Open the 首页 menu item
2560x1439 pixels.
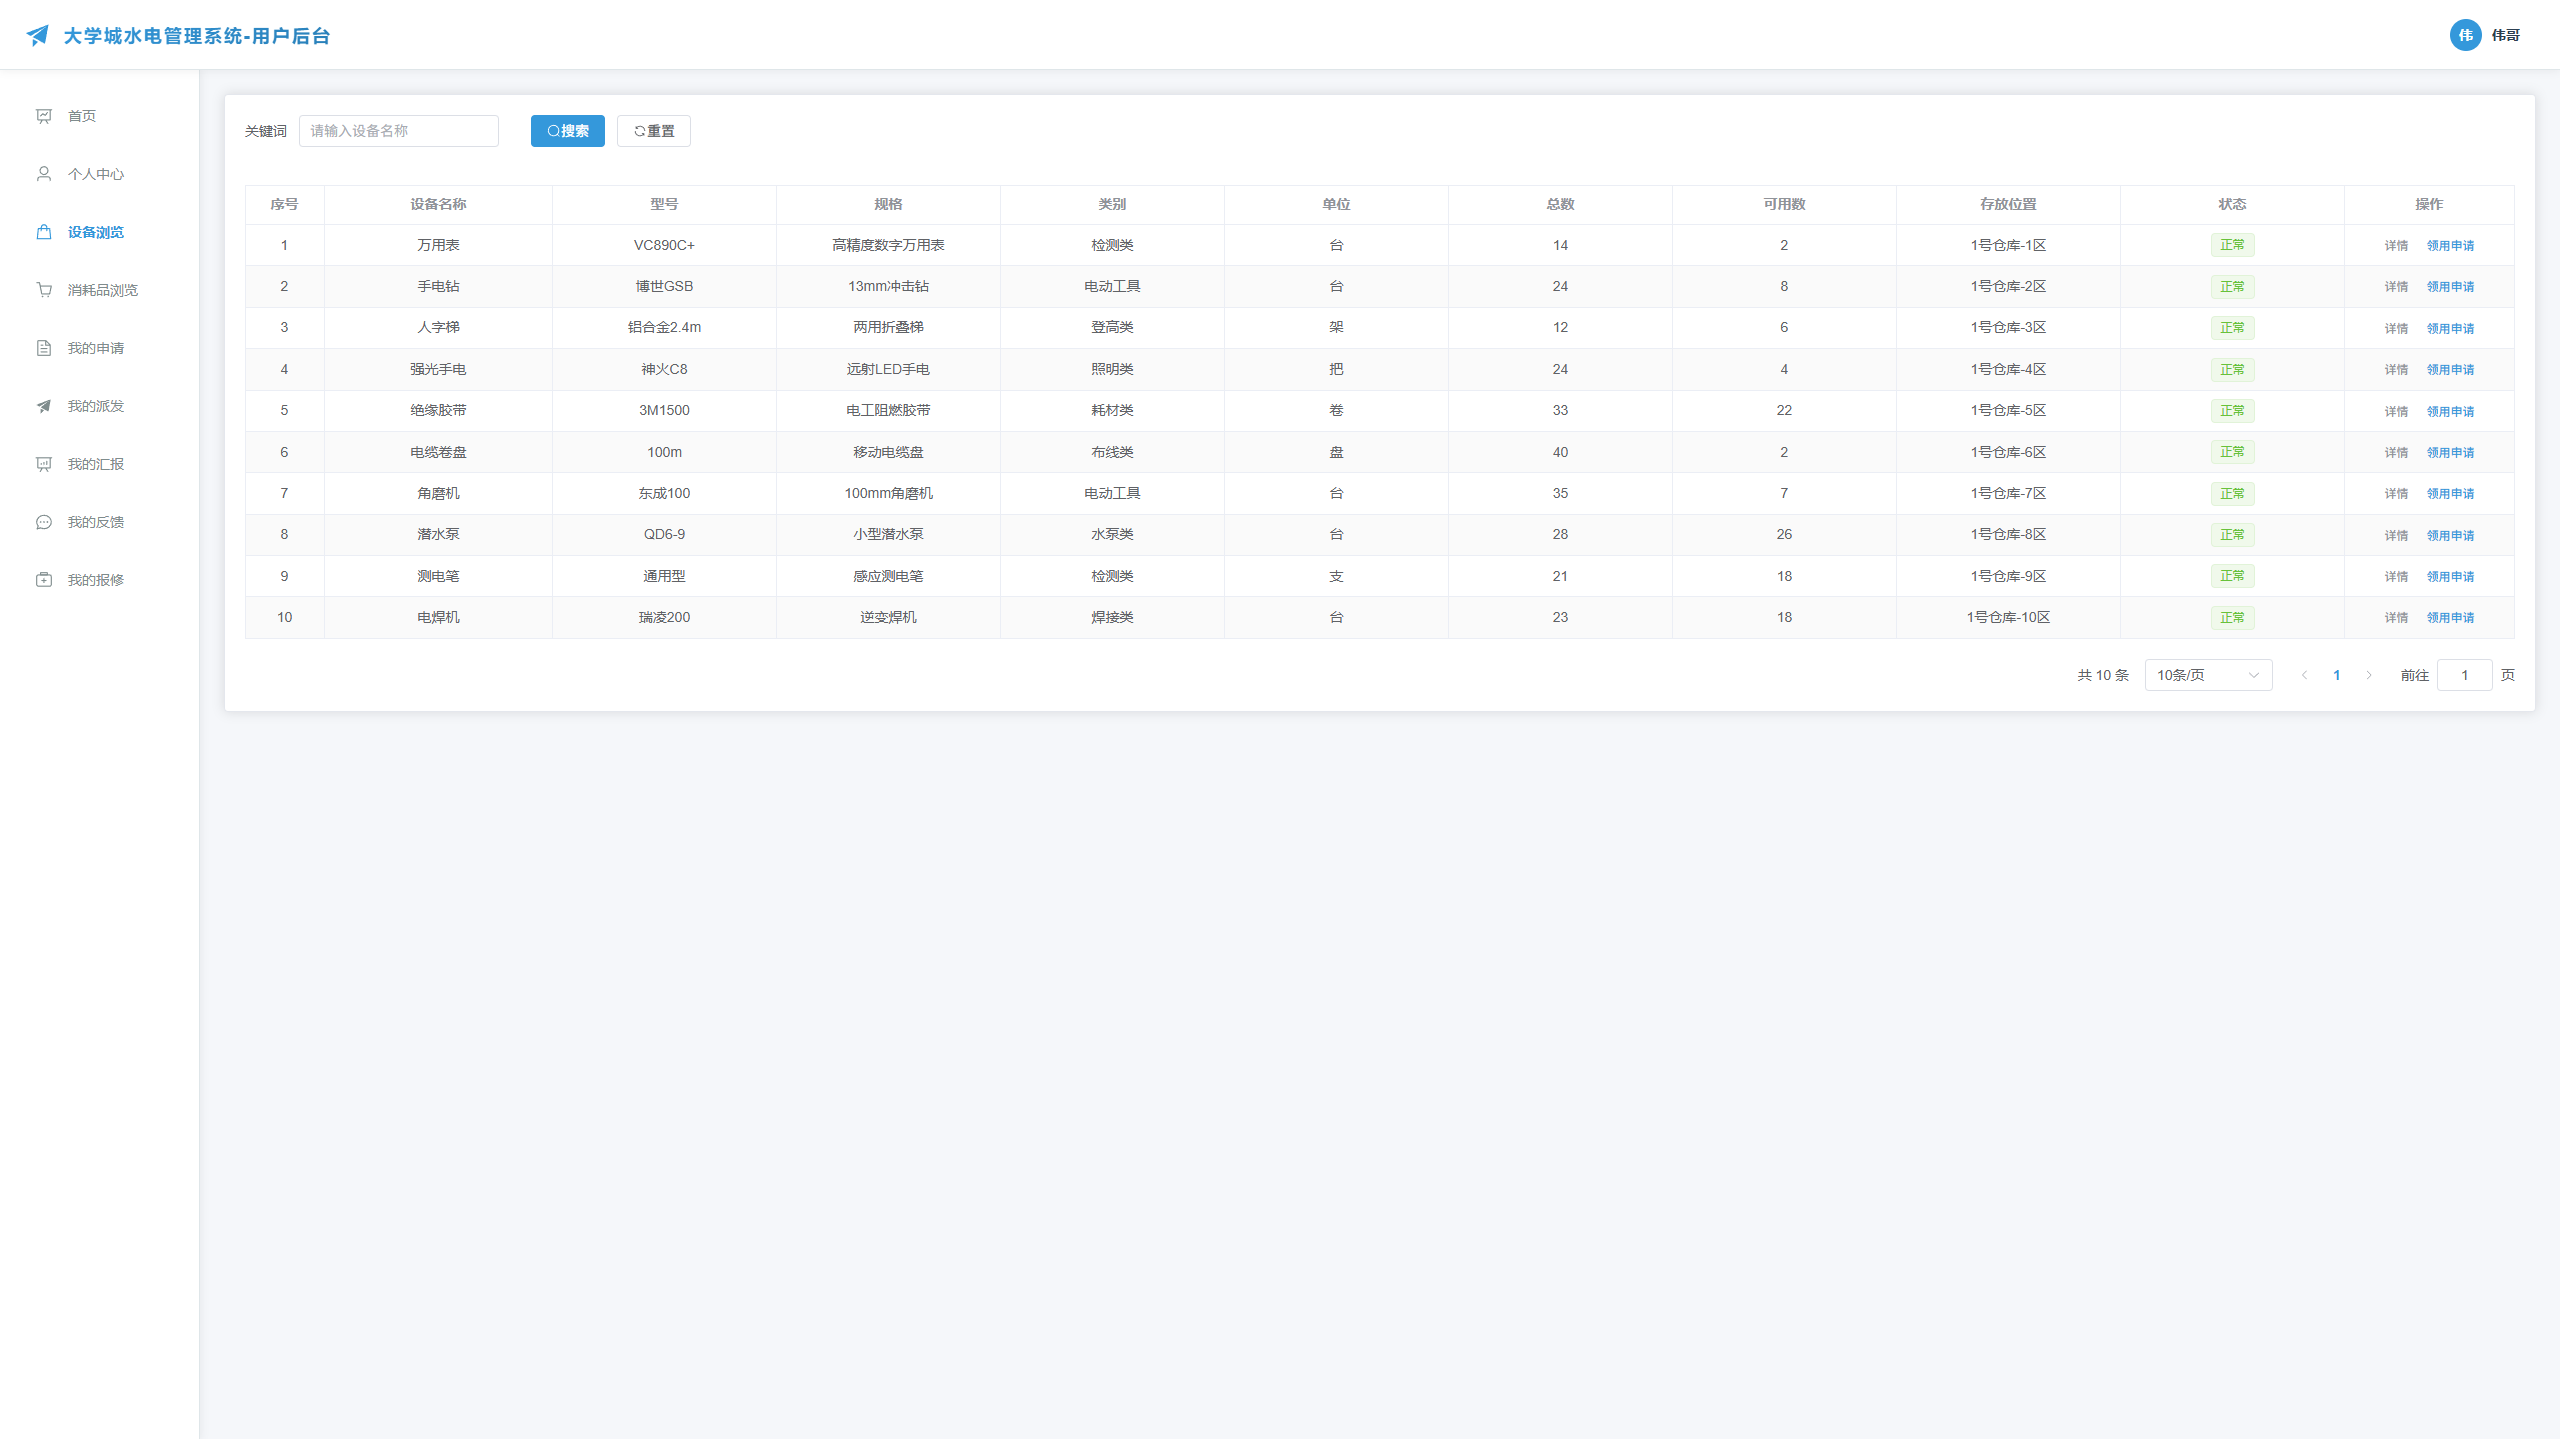pos(99,116)
